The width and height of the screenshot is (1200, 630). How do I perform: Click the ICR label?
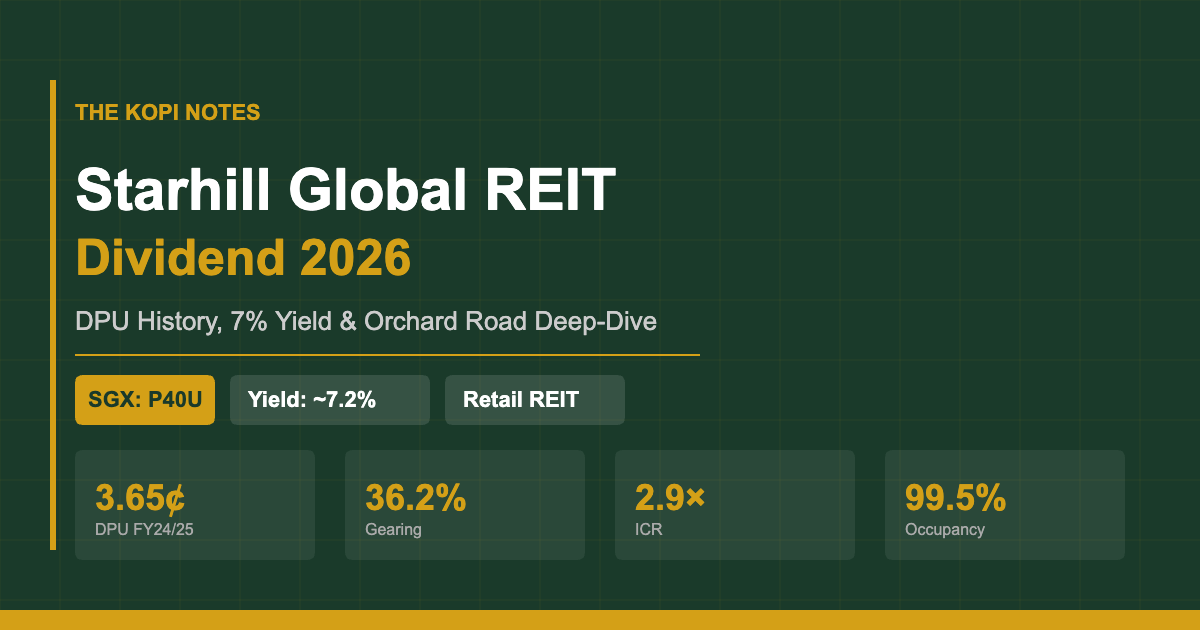click(x=648, y=530)
